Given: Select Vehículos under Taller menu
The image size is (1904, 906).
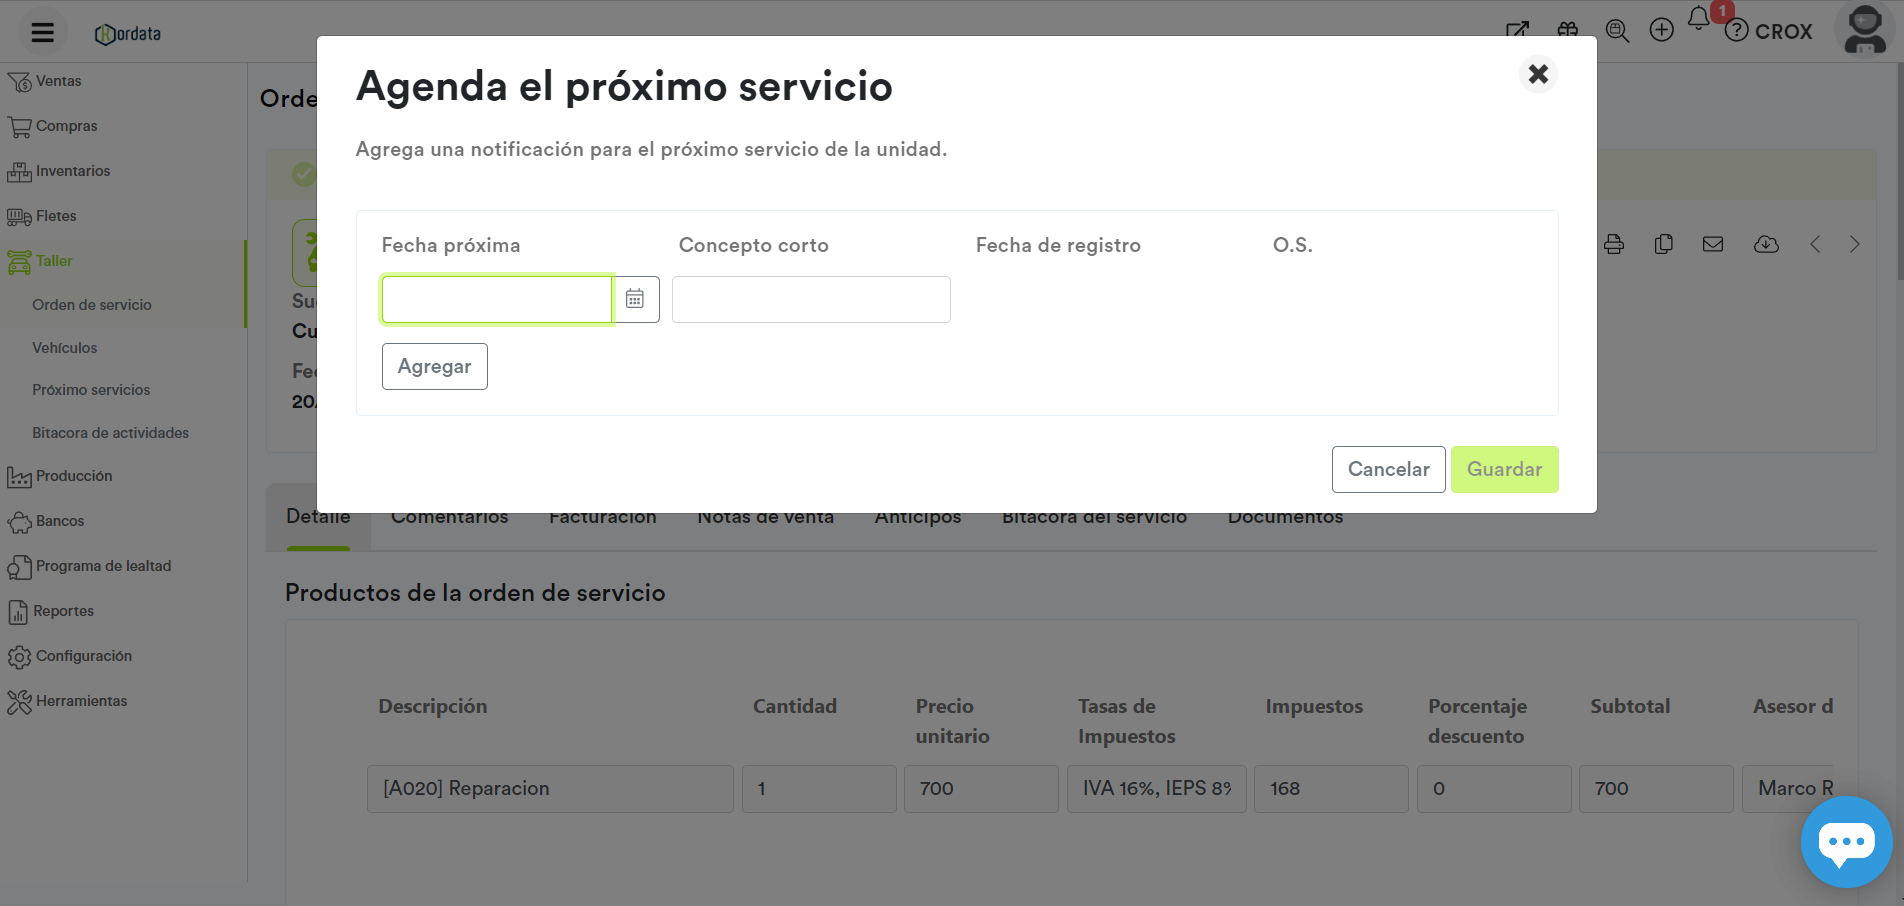Looking at the screenshot, I should tap(65, 348).
